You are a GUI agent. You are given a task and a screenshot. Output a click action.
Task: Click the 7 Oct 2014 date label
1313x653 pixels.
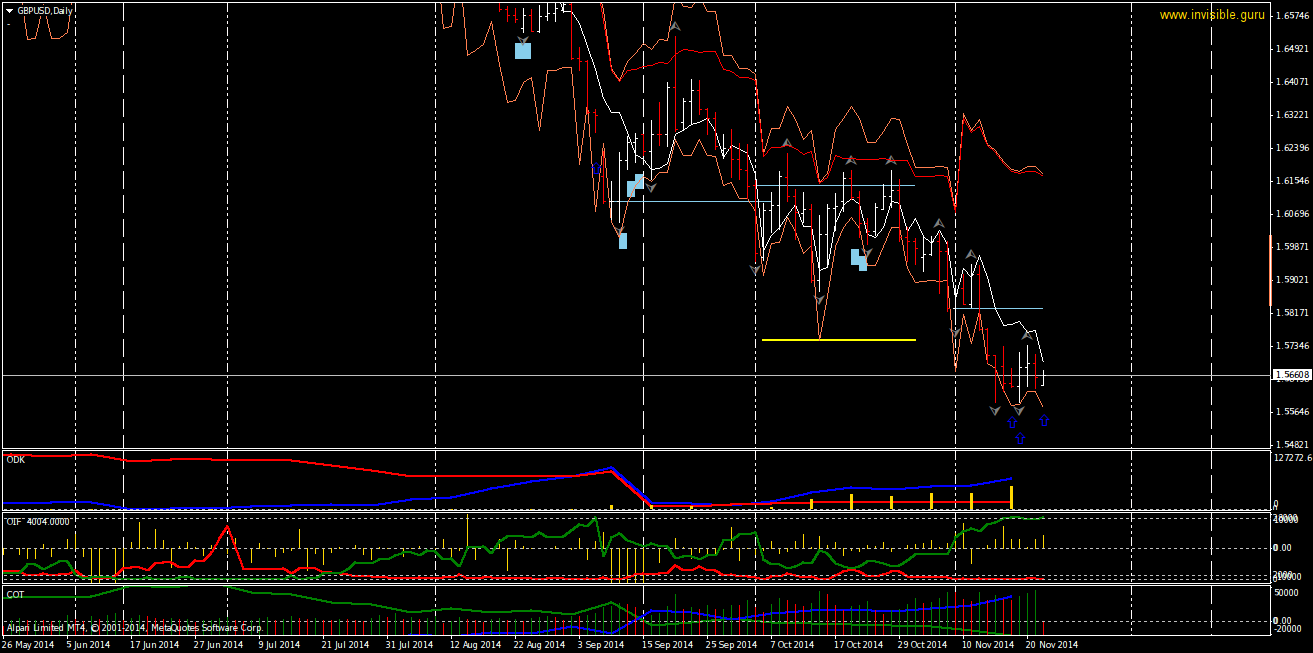793,646
